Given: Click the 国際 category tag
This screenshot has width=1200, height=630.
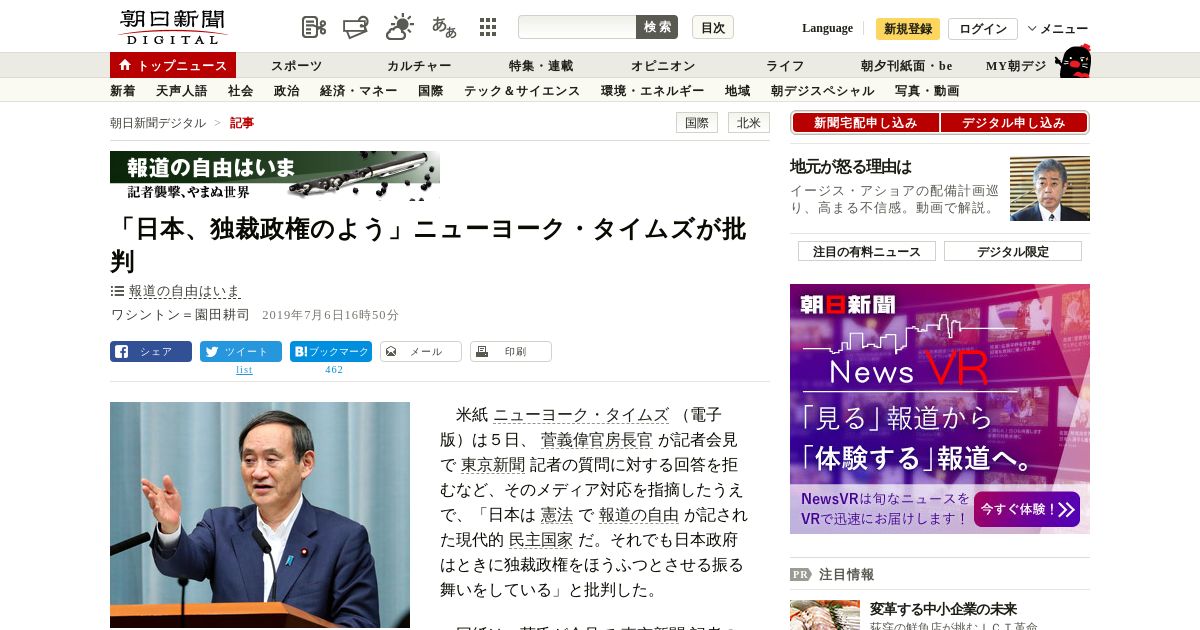Looking at the screenshot, I should coord(697,123).
